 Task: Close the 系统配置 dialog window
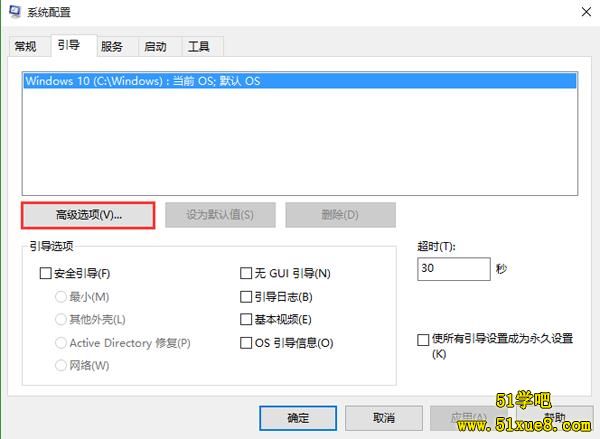pyautogui.click(x=584, y=12)
